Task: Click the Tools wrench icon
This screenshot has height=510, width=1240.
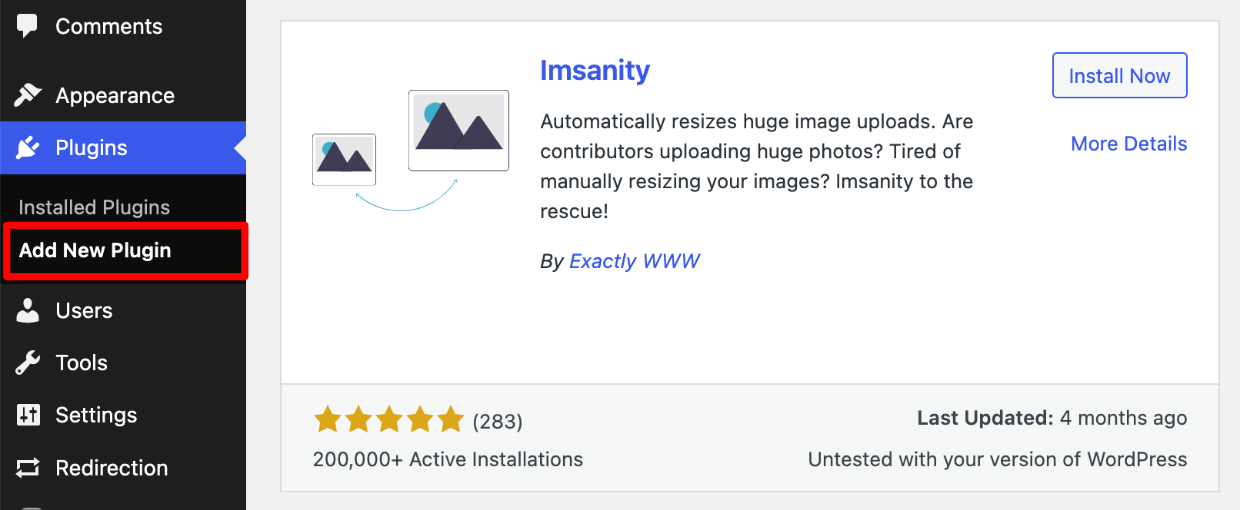Action: pos(28,362)
